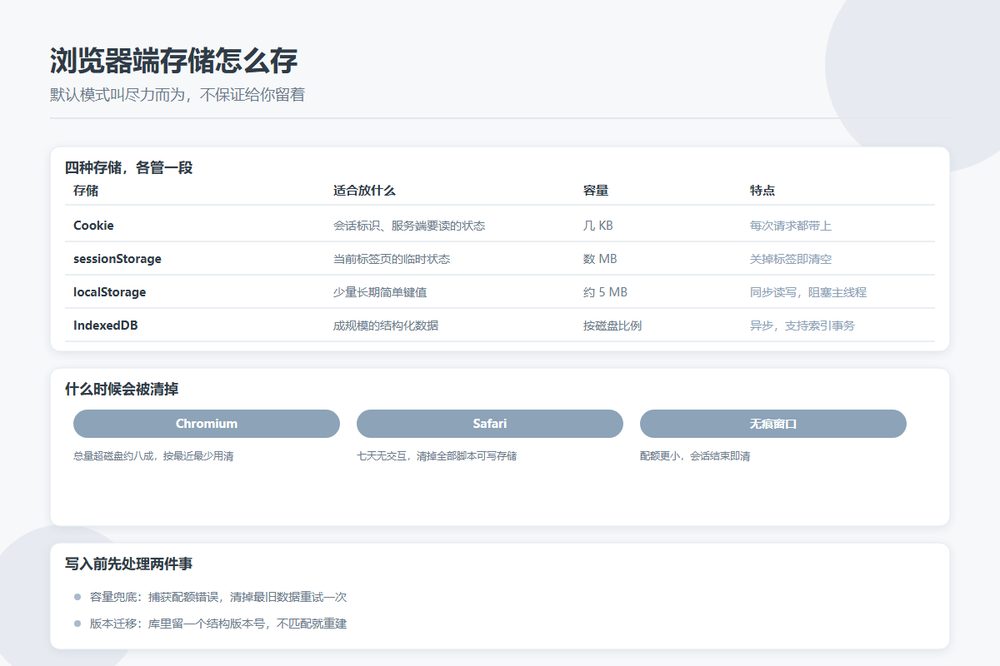The image size is (1000, 666).
Task: Click the capacity cell 数 MB
Action: coord(600,258)
